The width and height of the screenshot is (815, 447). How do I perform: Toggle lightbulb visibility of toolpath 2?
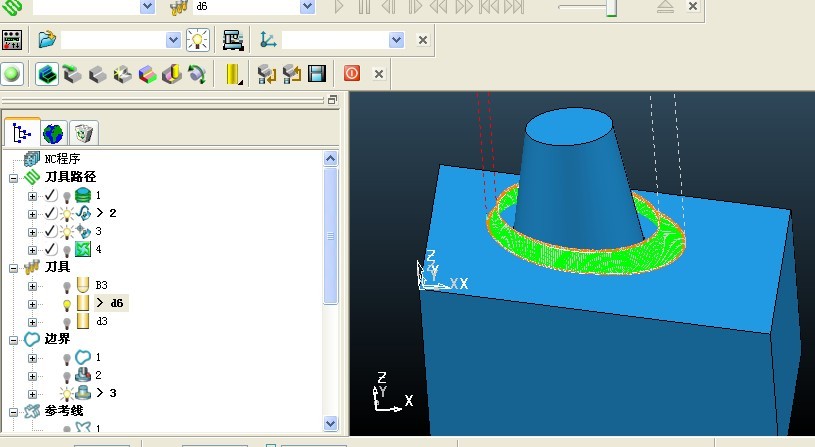coord(67,214)
